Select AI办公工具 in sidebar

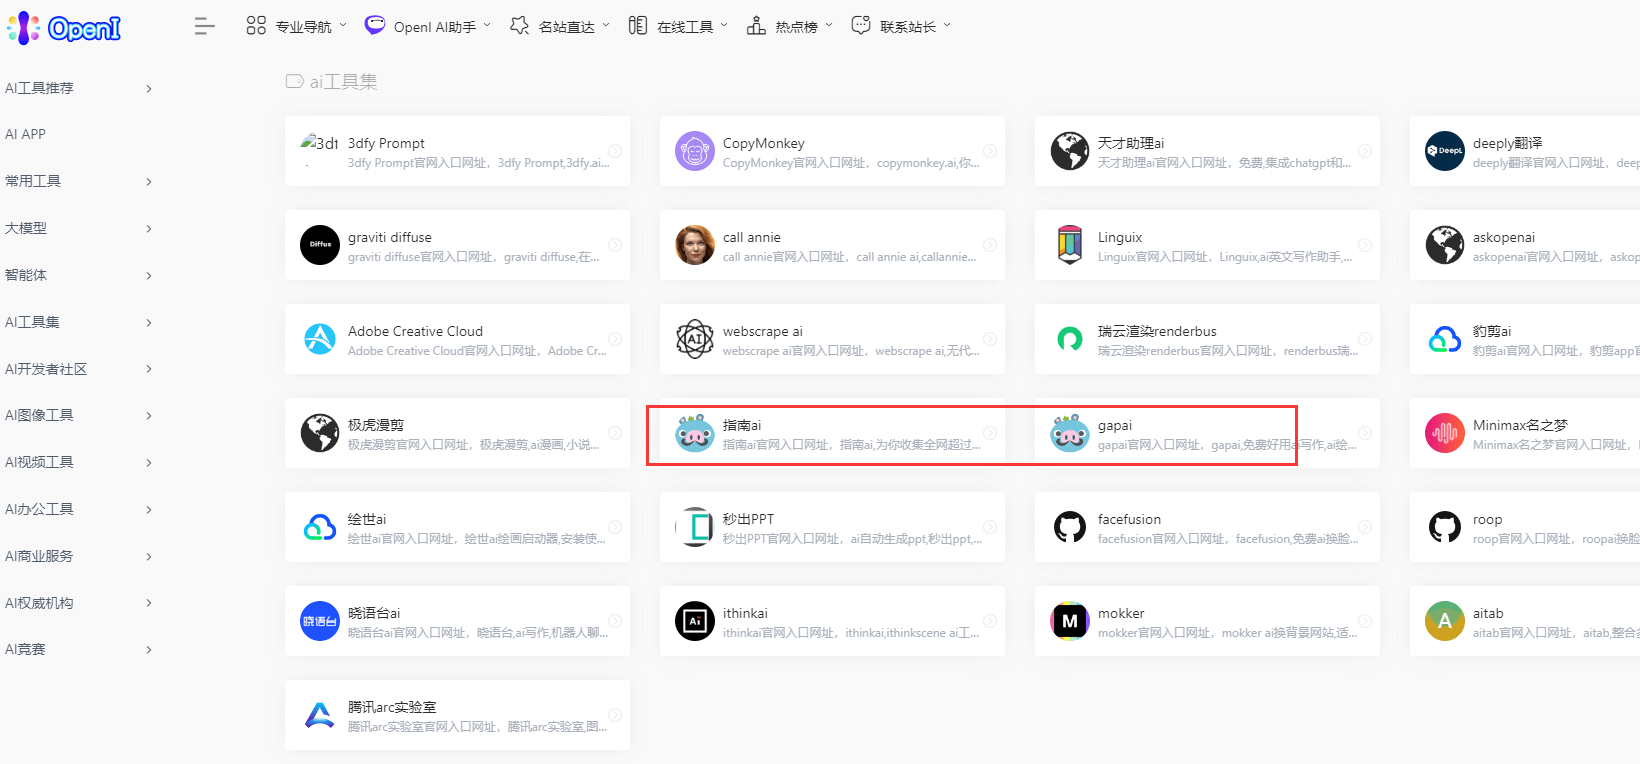click(39, 509)
